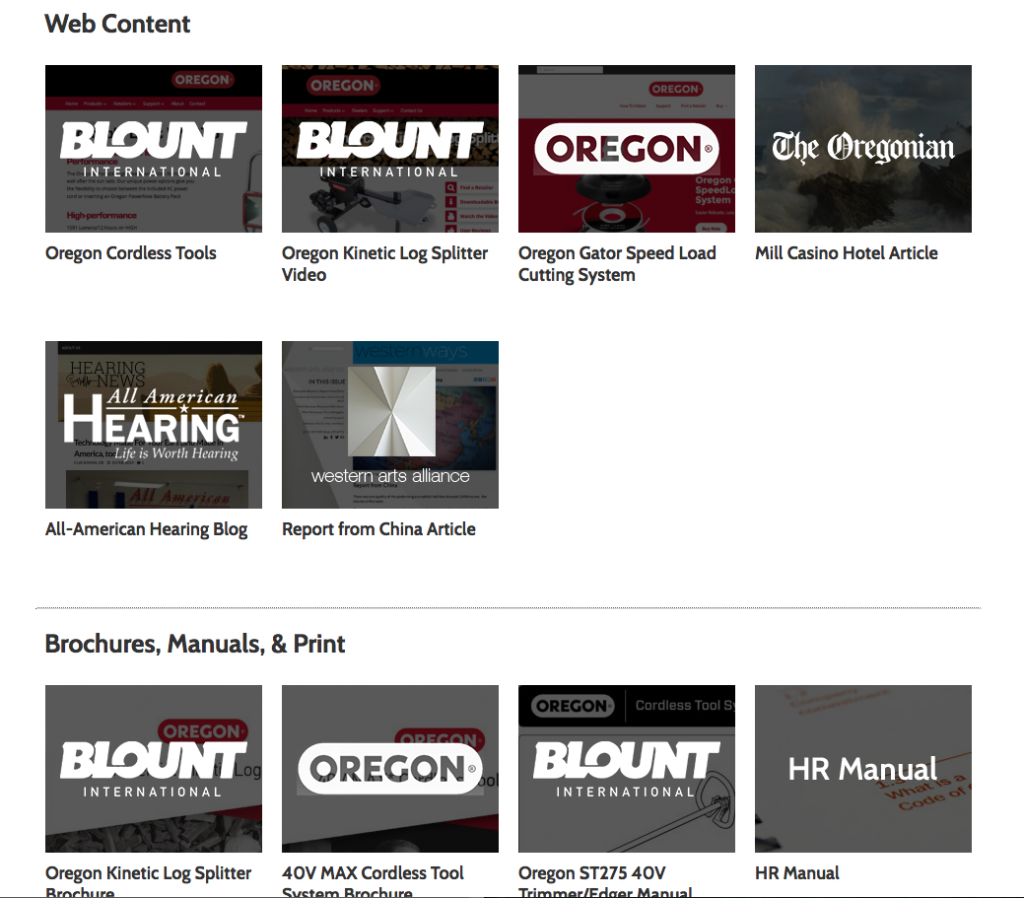The width and height of the screenshot is (1024, 898).
Task: Open the Report from China Article link
Action: 378,529
